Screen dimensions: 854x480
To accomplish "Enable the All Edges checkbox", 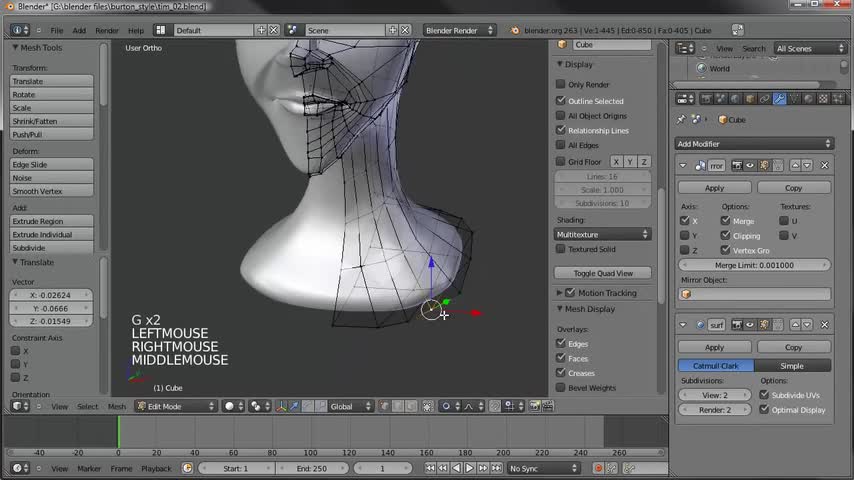I will 560,145.
